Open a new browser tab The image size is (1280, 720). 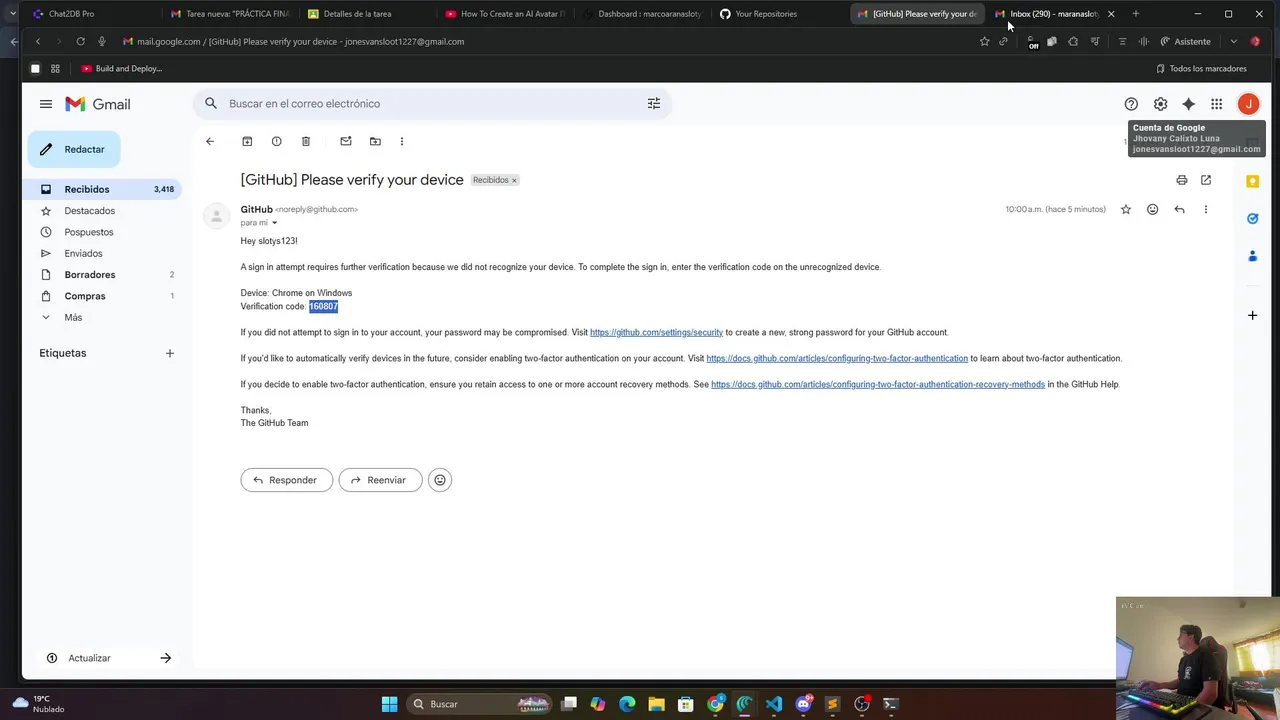(x=1135, y=14)
